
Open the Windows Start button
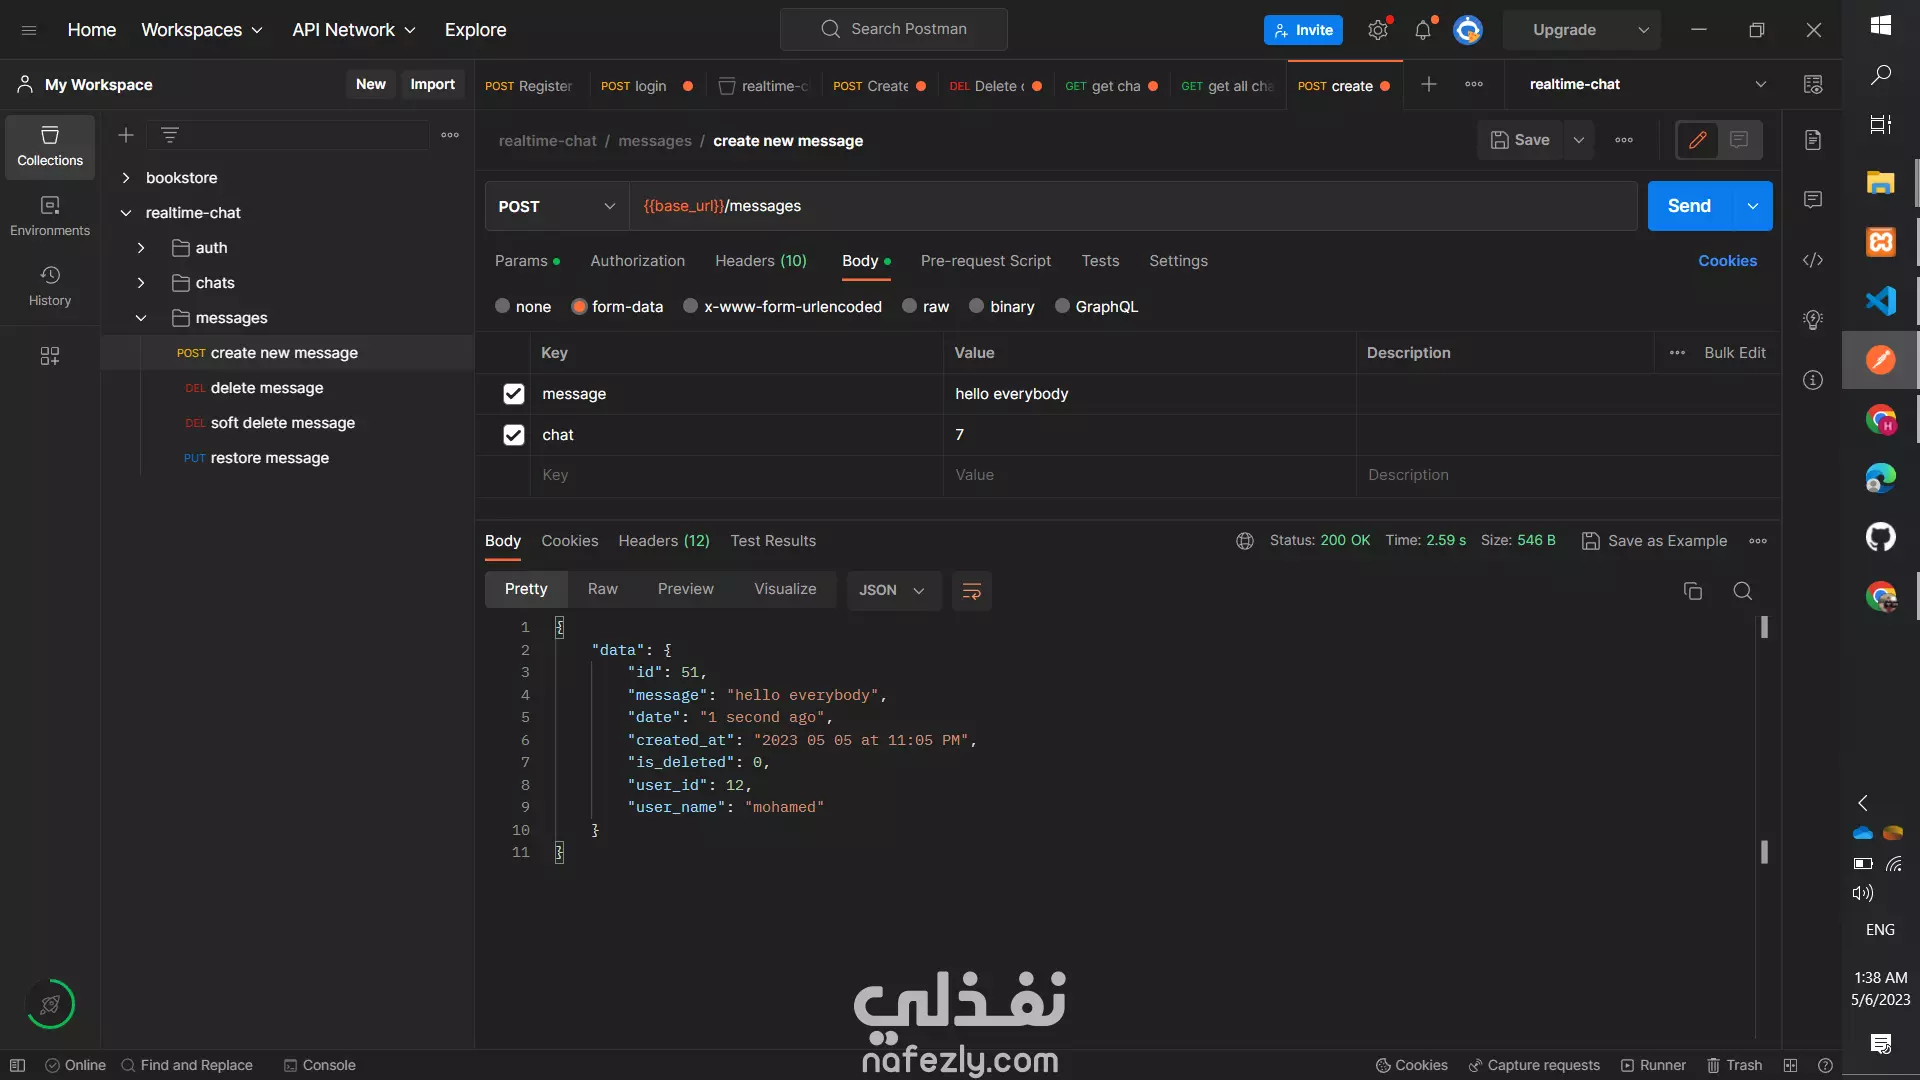tap(1881, 25)
